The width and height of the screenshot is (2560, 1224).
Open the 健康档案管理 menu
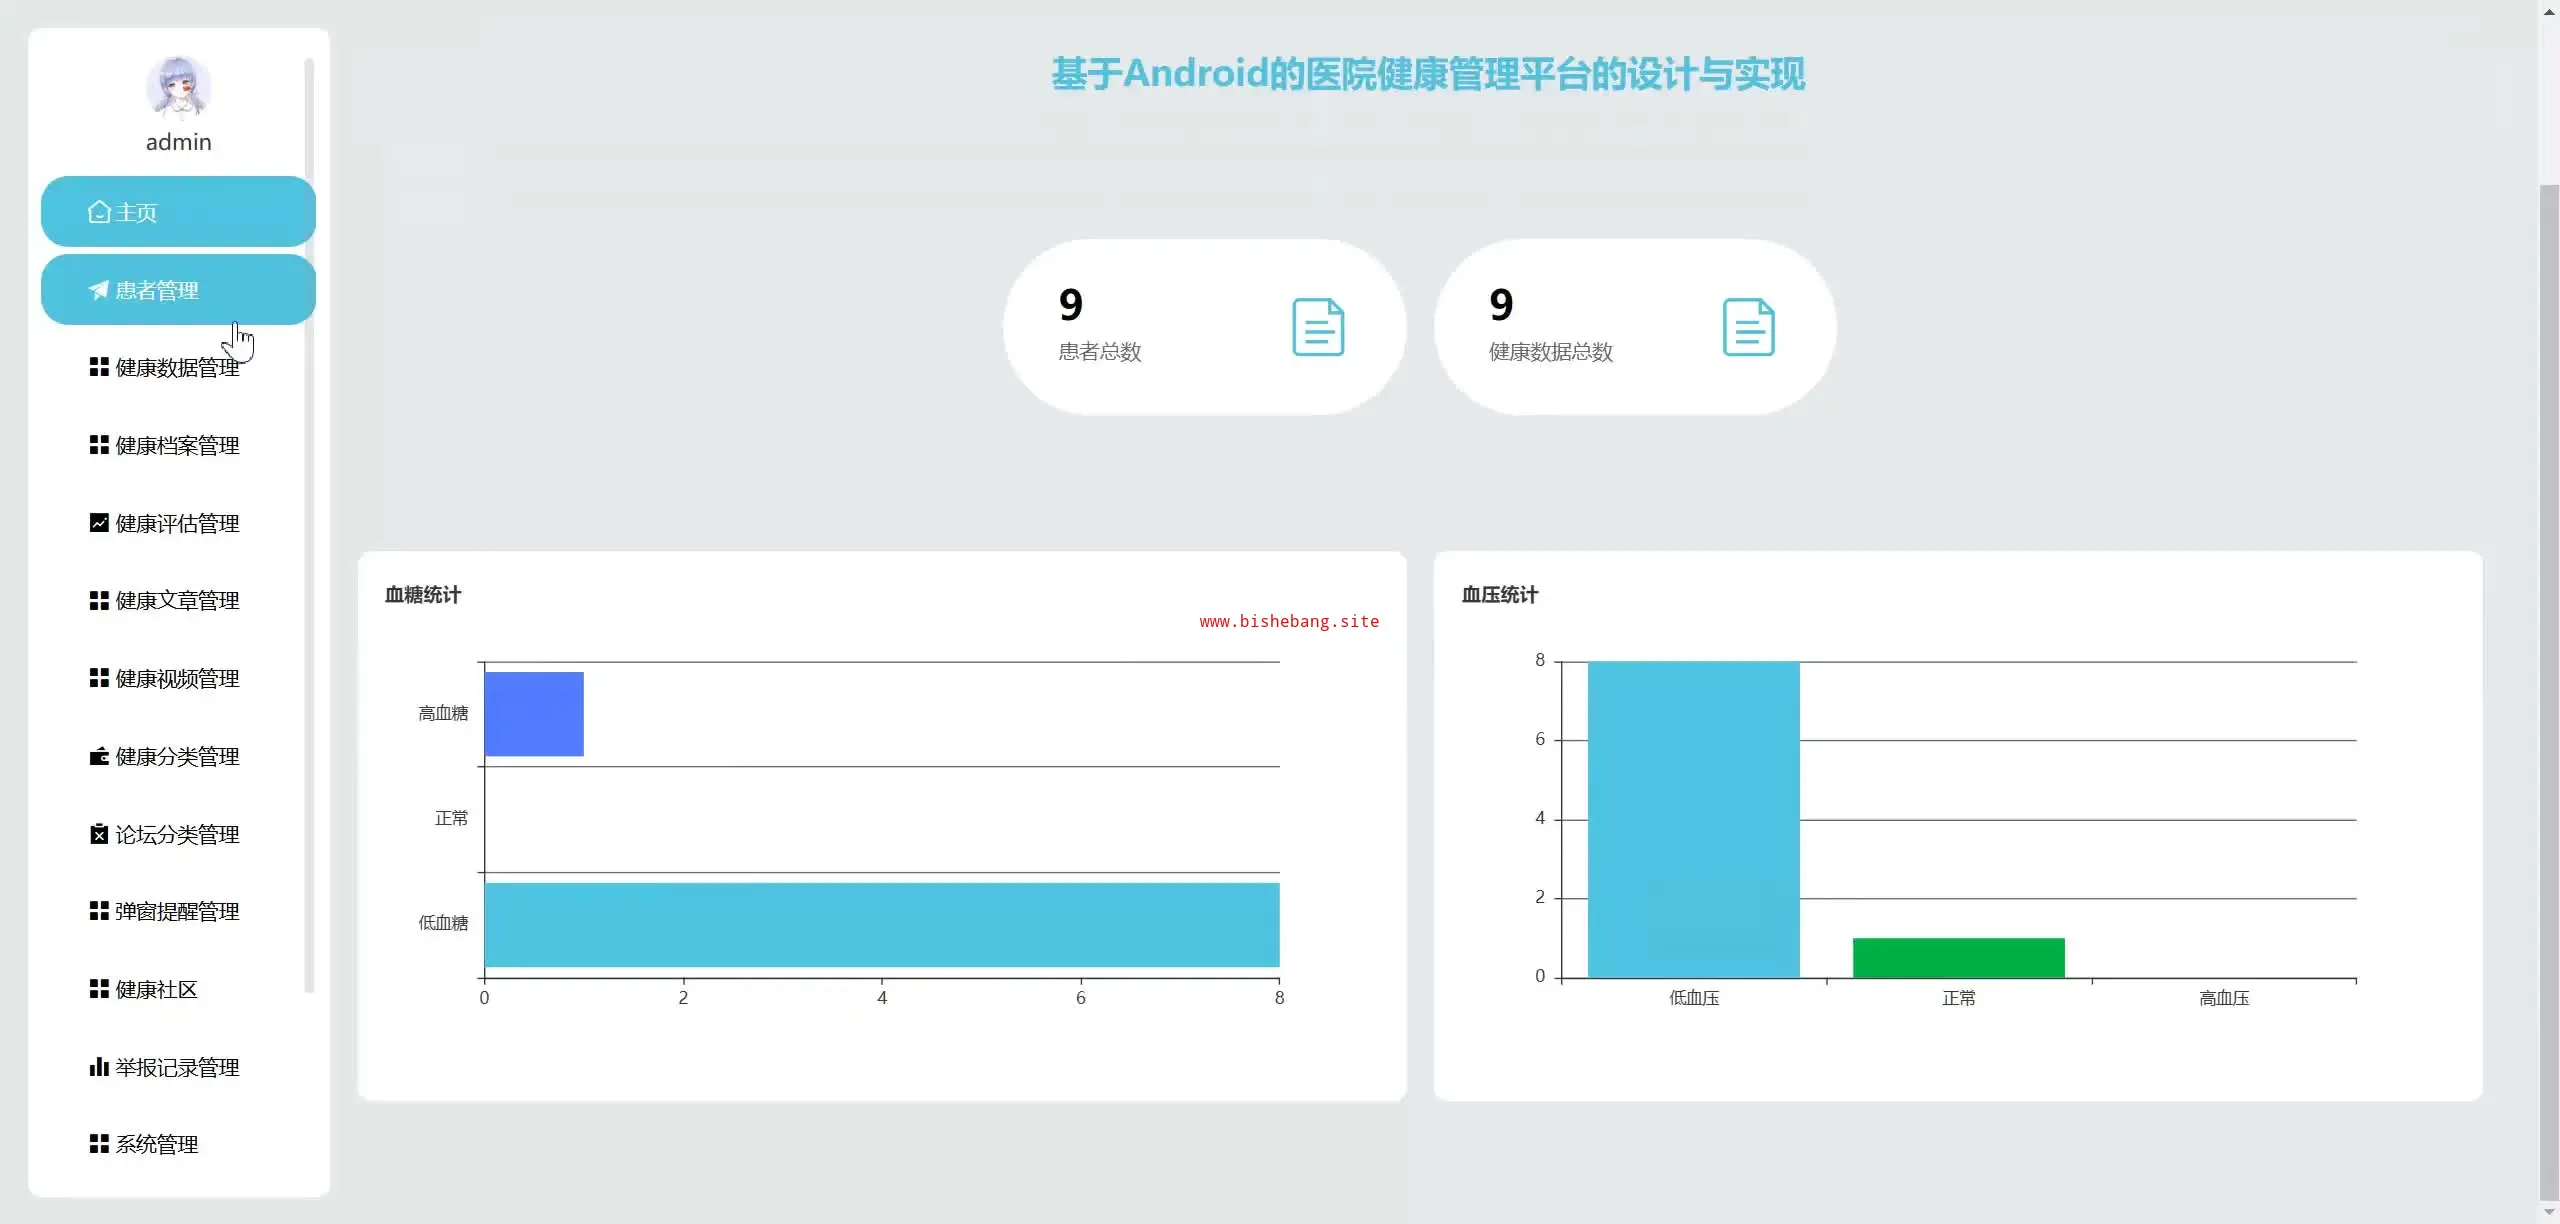click(176, 446)
